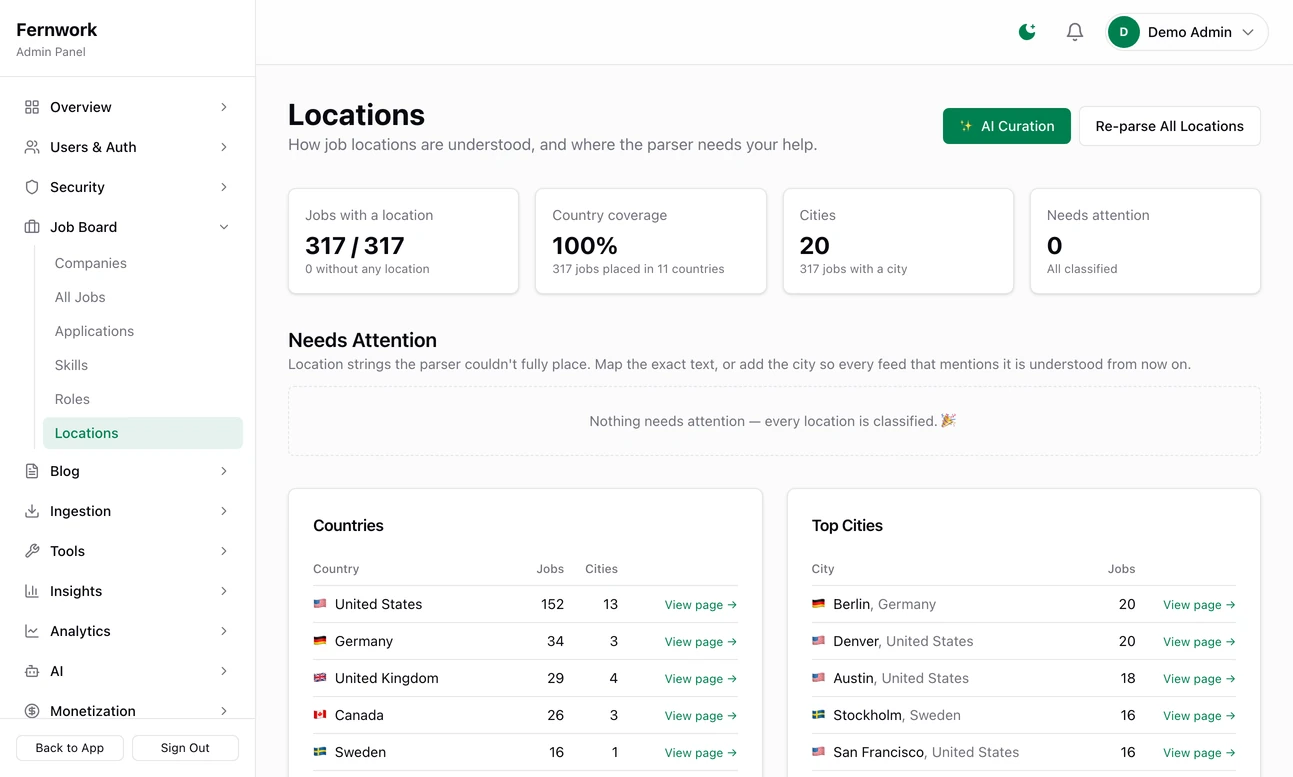Open View page for Stockholm

[1199, 716]
